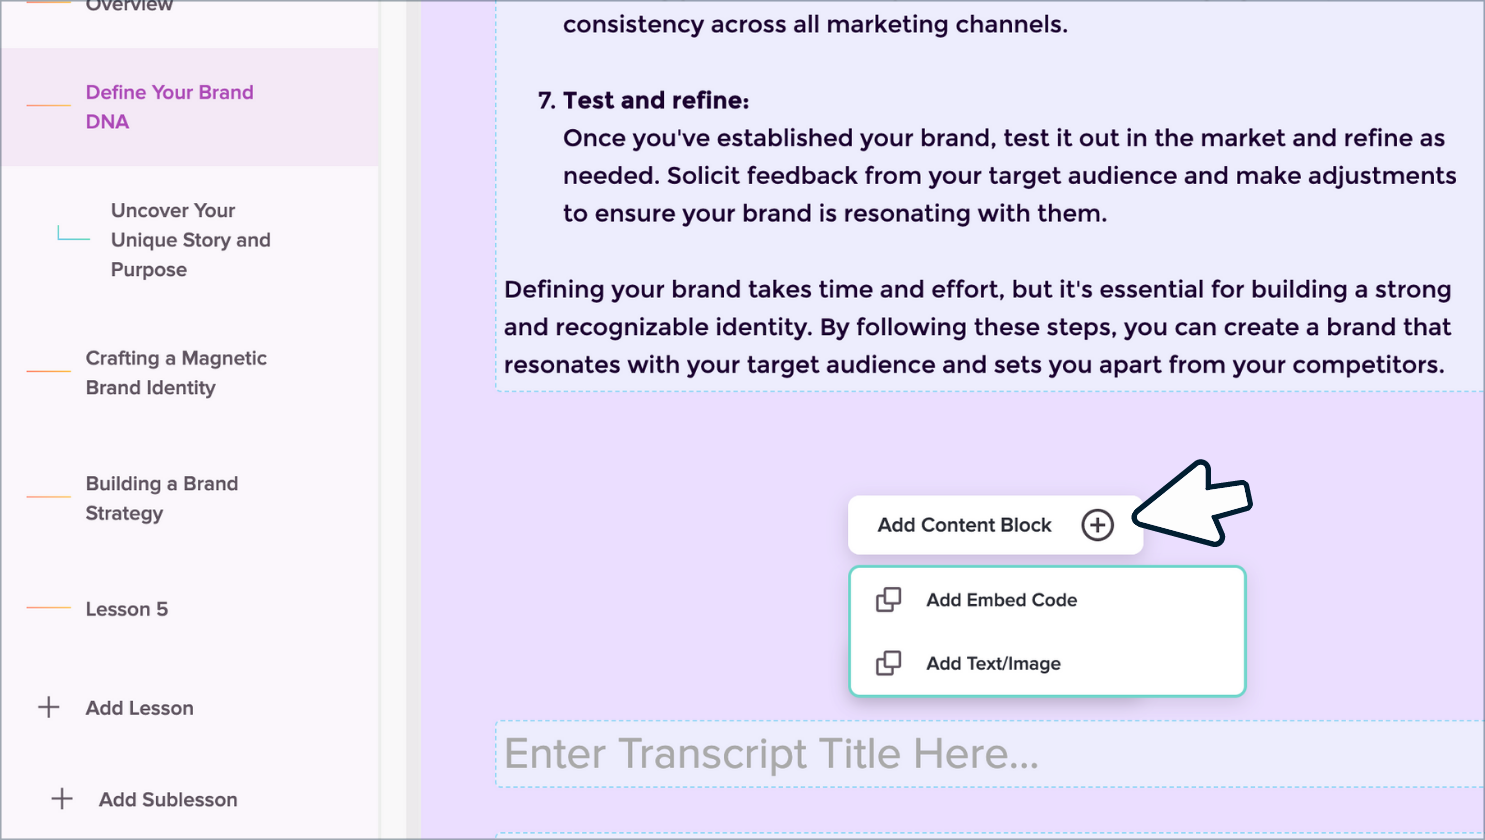Screen dimensions: 1485x840
Task: Open the Define Your Brand DNA lesson
Action: tap(169, 107)
